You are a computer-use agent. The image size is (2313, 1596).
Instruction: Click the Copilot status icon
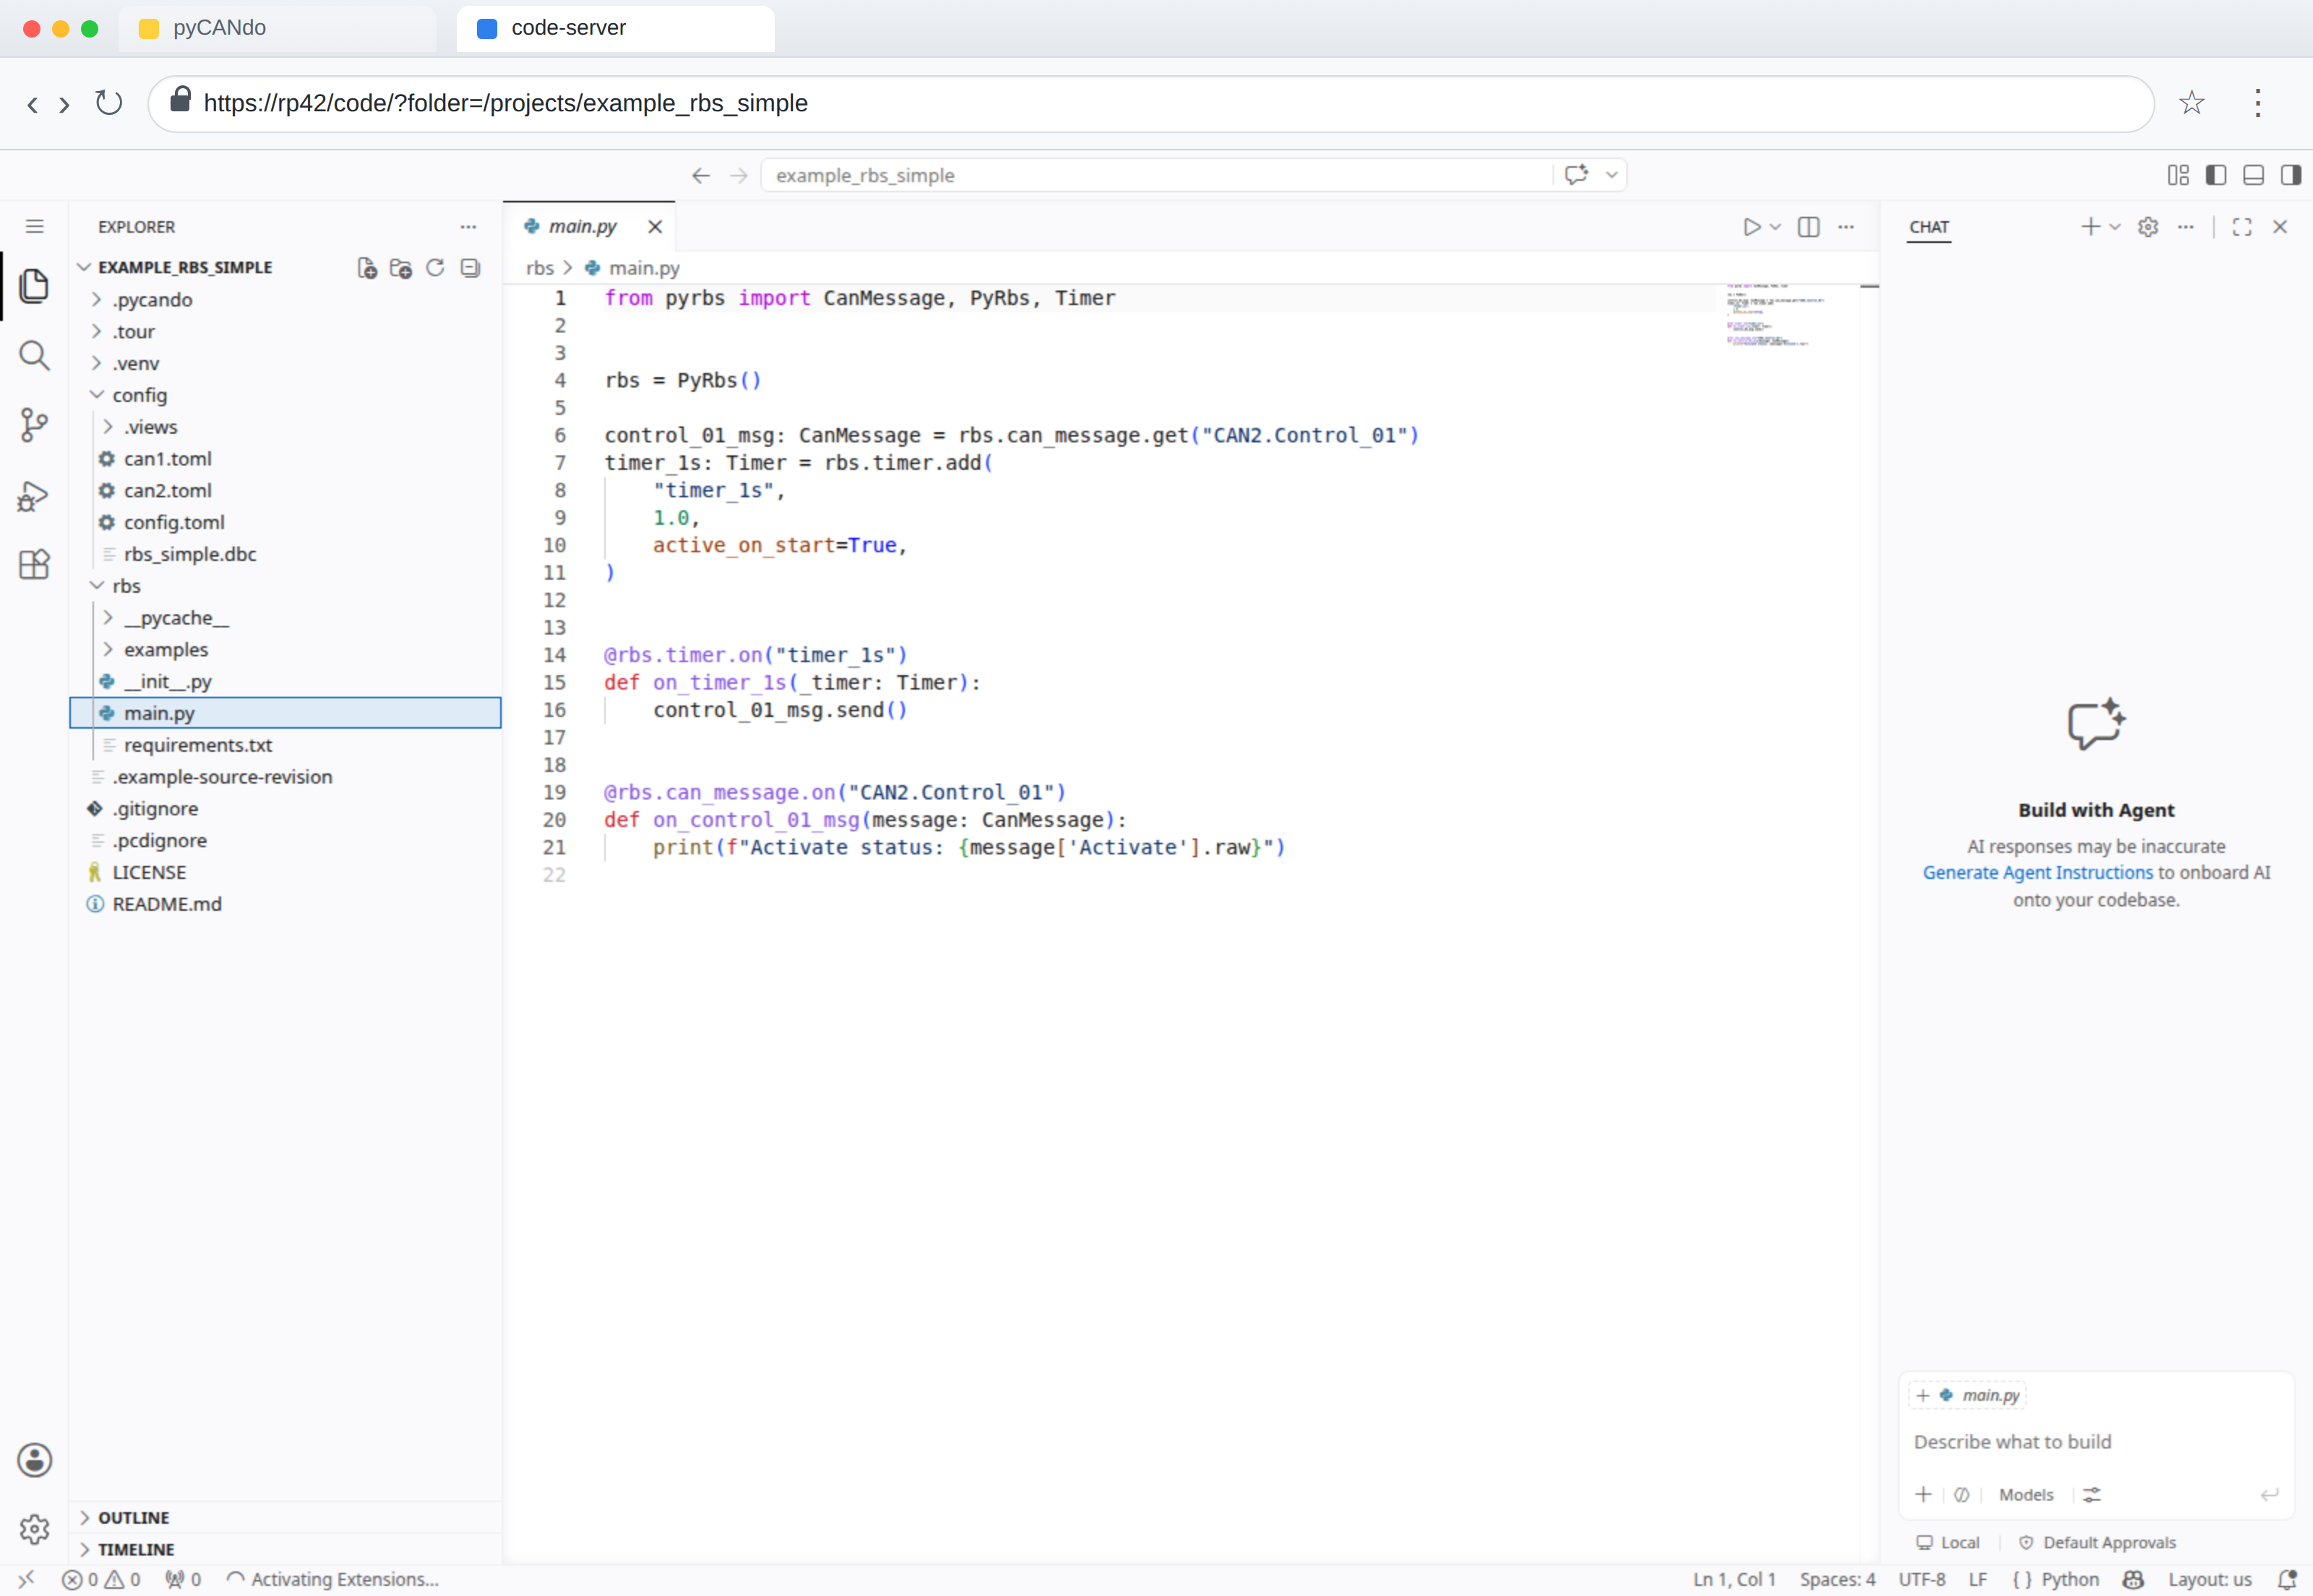(2133, 1579)
